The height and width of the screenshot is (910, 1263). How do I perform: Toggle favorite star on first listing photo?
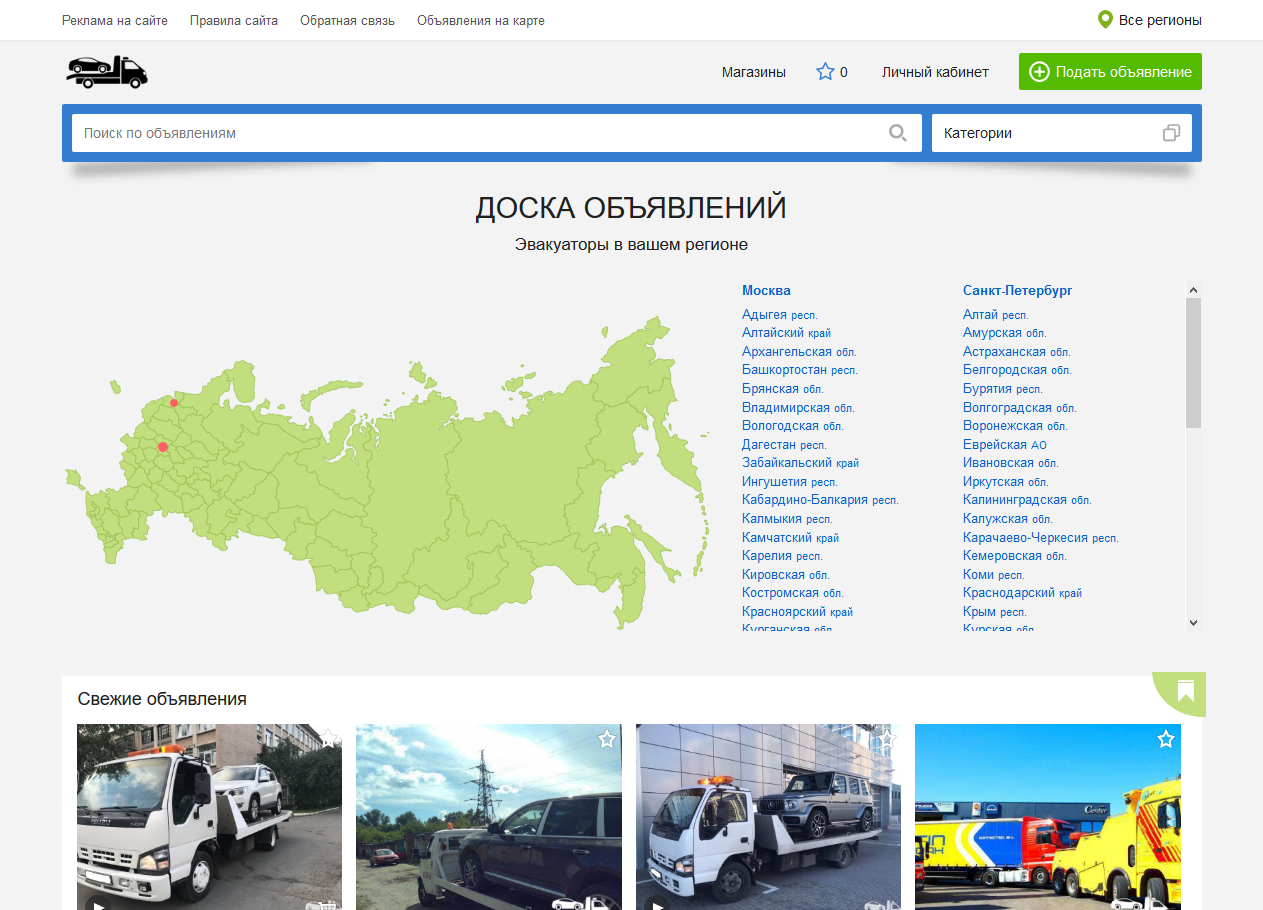[327, 739]
